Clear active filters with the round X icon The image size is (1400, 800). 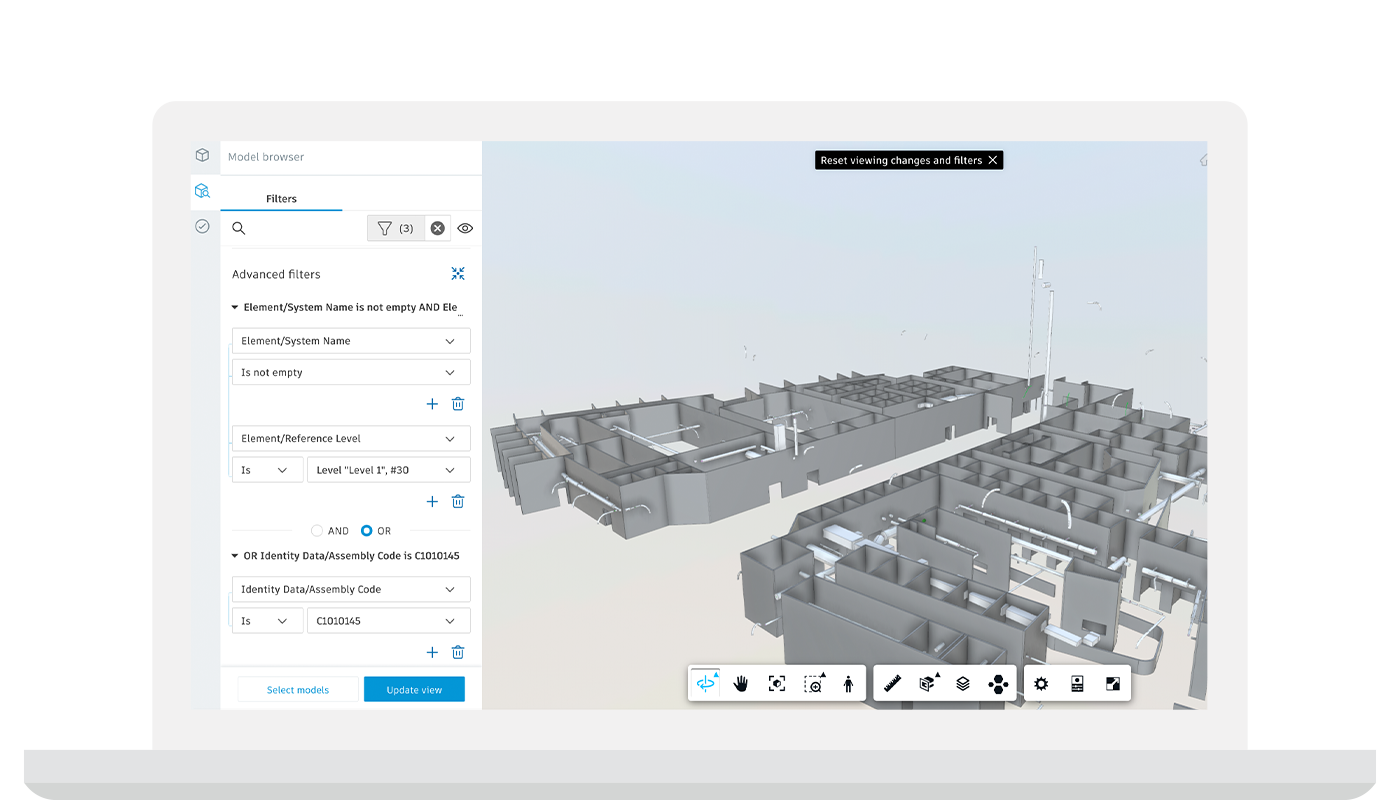pyautogui.click(x=438, y=228)
